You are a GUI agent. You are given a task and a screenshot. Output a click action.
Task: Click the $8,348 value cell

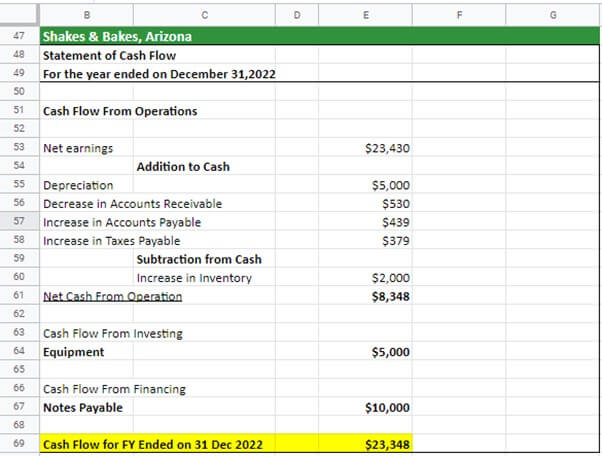coord(365,296)
